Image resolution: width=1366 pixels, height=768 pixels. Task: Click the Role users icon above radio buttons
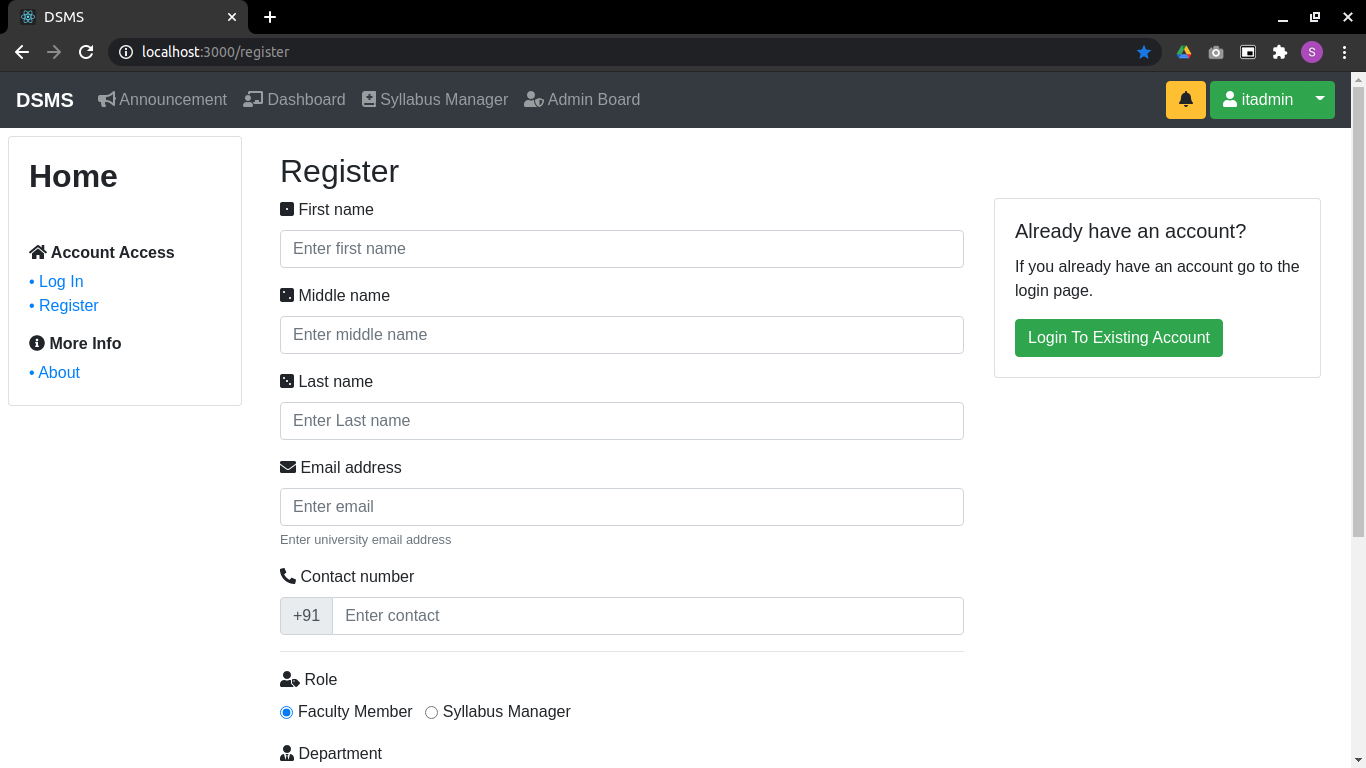point(287,678)
